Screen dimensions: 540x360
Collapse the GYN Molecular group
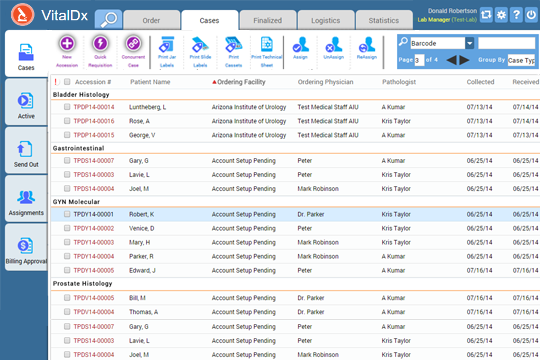point(76,202)
